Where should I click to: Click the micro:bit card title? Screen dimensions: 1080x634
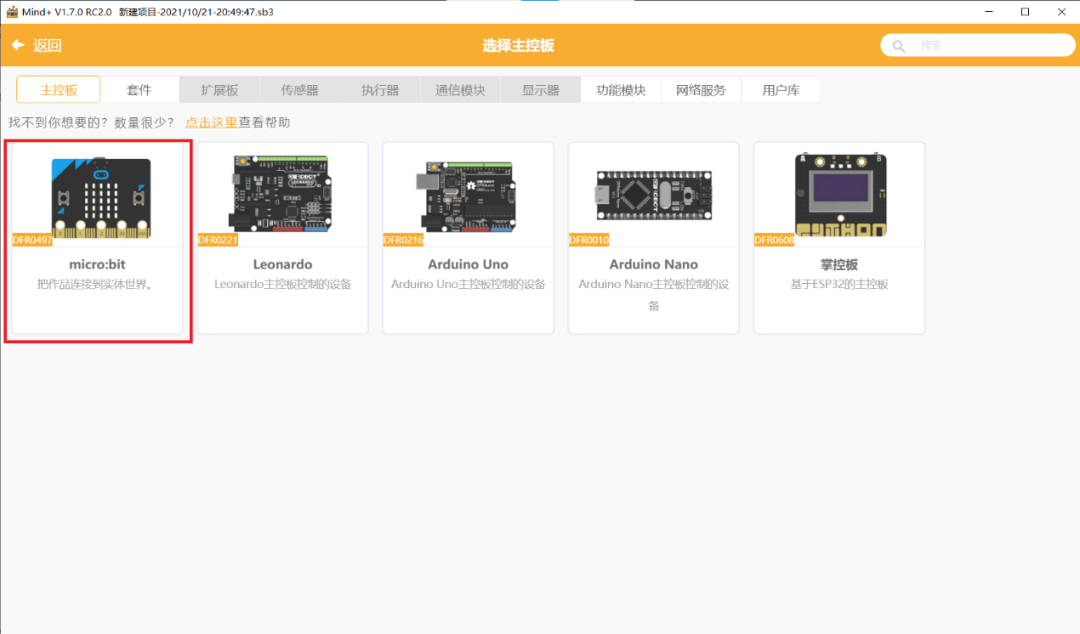(97, 264)
